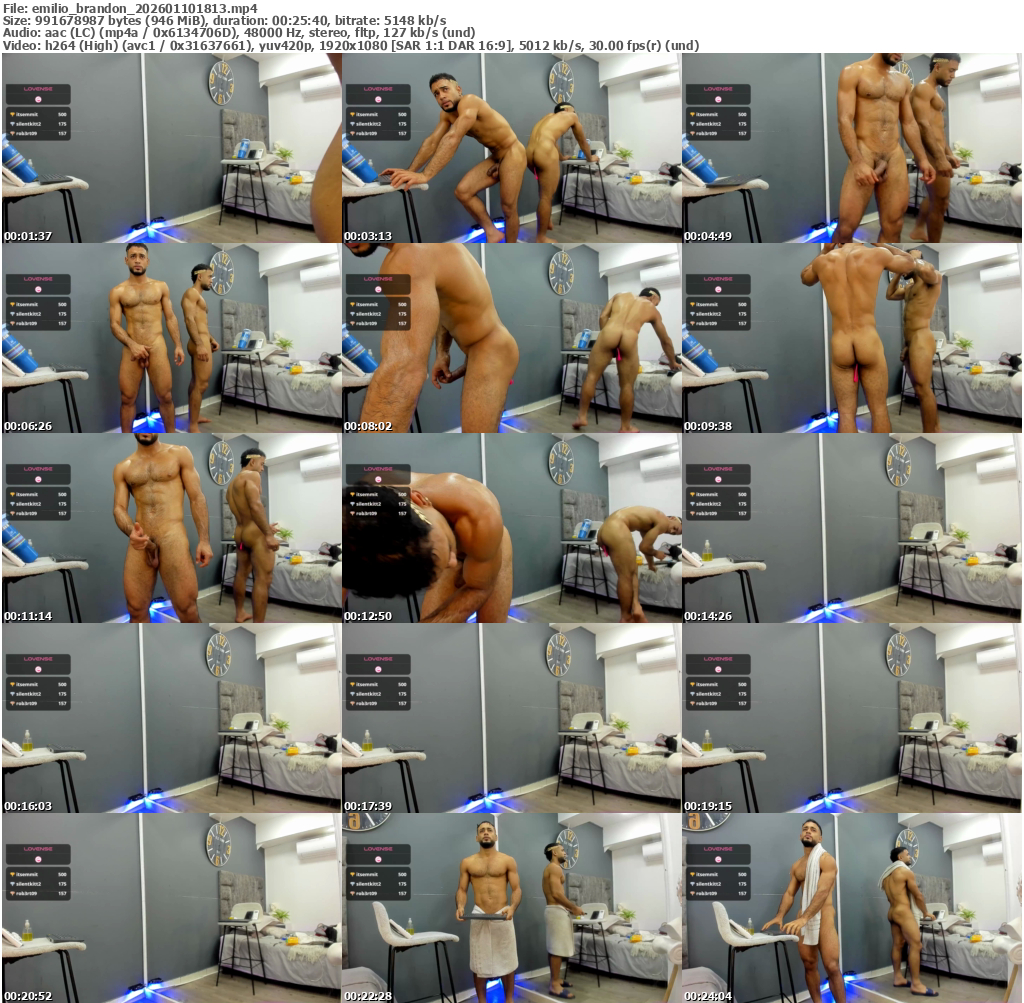Choose the frame stamped 00:12:50

tap(512, 528)
